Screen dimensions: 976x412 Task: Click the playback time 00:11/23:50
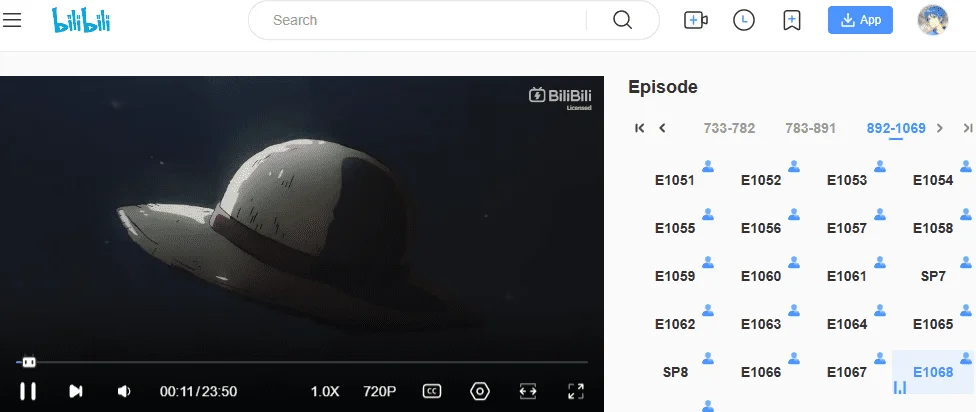(199, 391)
